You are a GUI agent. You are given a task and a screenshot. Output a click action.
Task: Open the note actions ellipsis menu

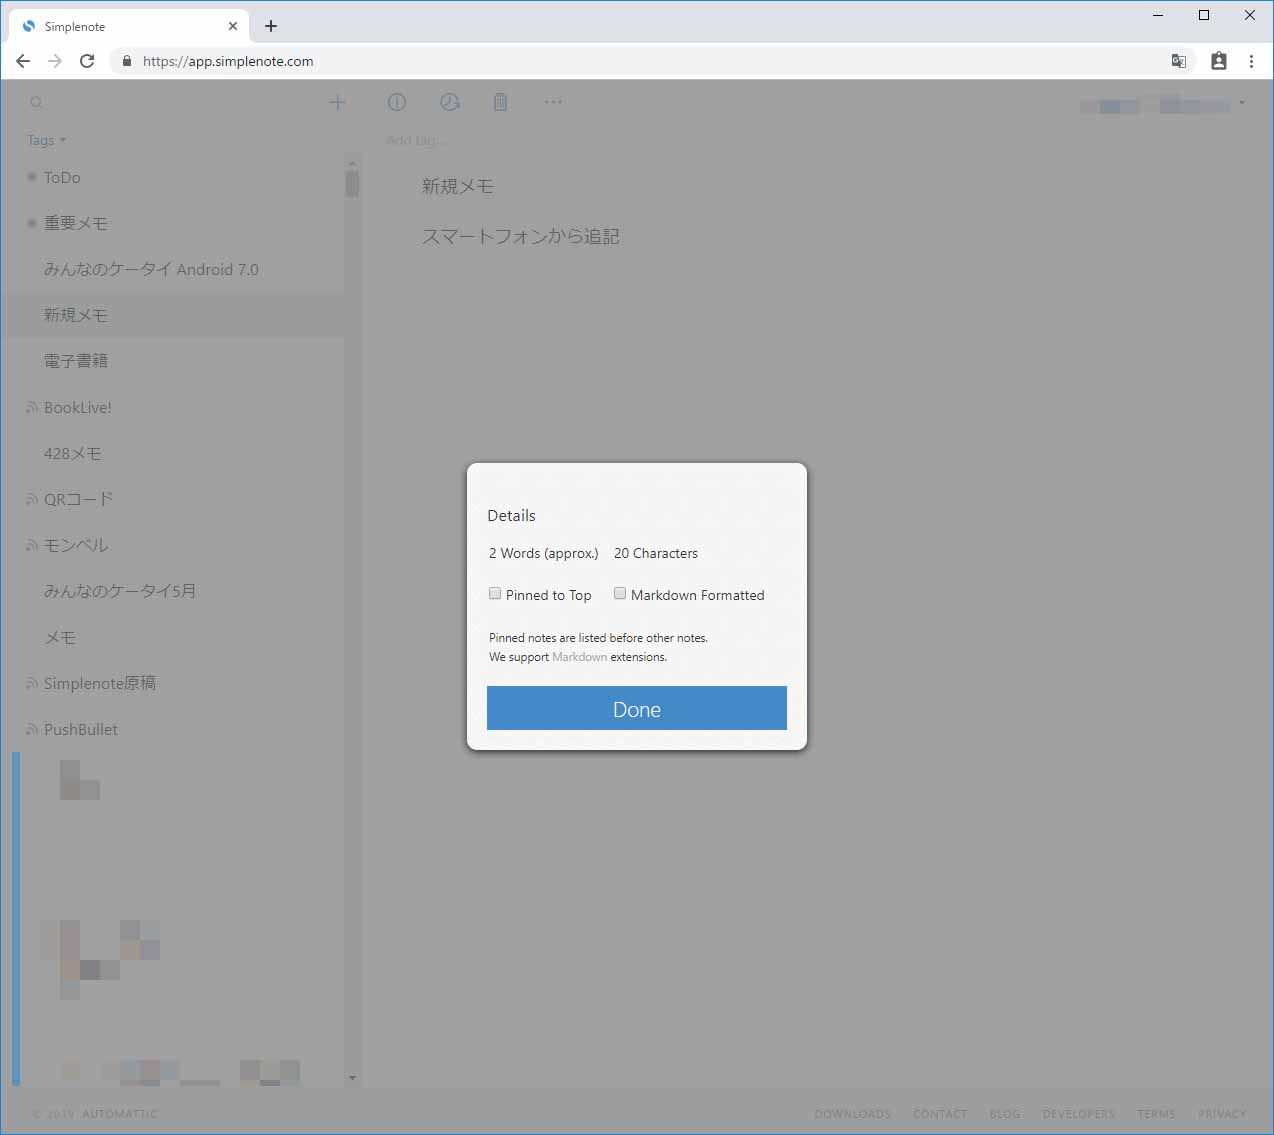coord(553,102)
